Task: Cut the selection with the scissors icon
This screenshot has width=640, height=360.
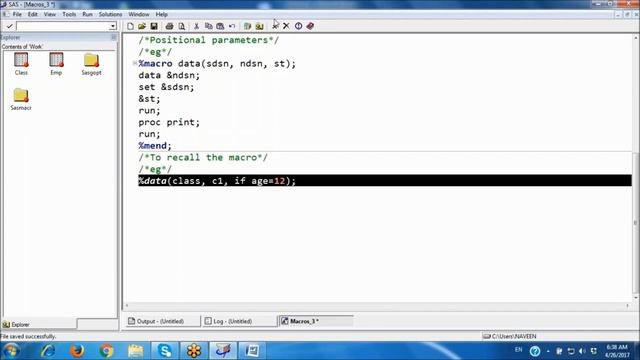Action: pos(196,26)
